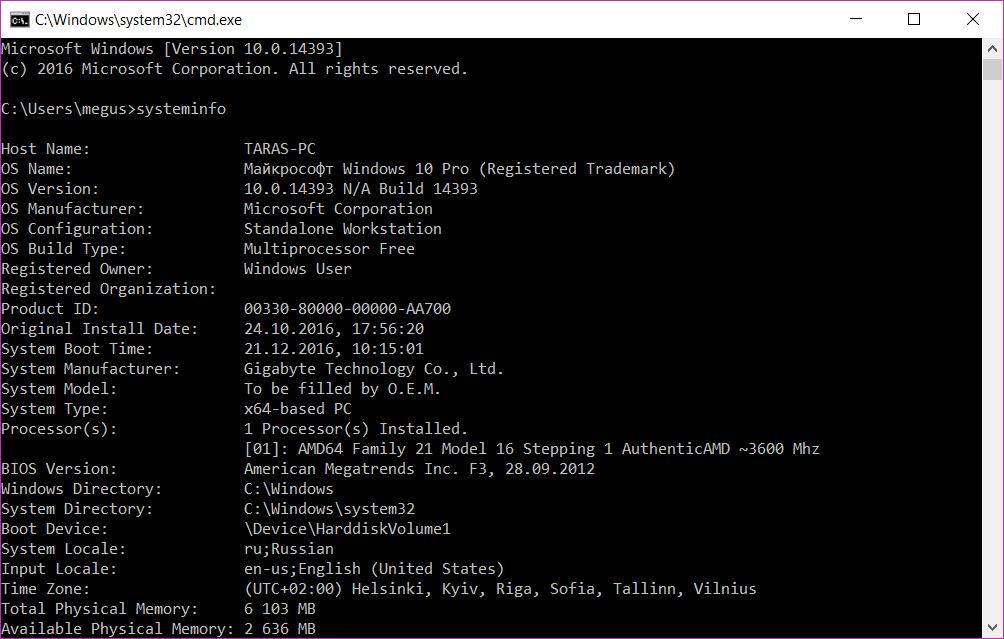The width and height of the screenshot is (1004, 639).
Task: Click the scrollbar track below the thumb
Action: pyautogui.click(x=992, y=350)
